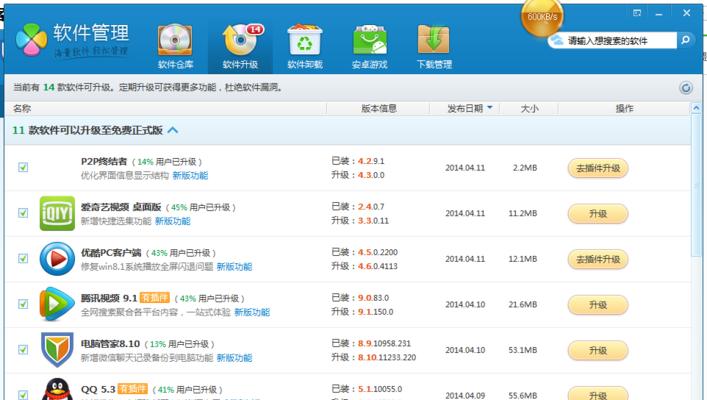Click the four-leaf clover app logo
Viewport: 707px width, 400px height.
pos(31,39)
